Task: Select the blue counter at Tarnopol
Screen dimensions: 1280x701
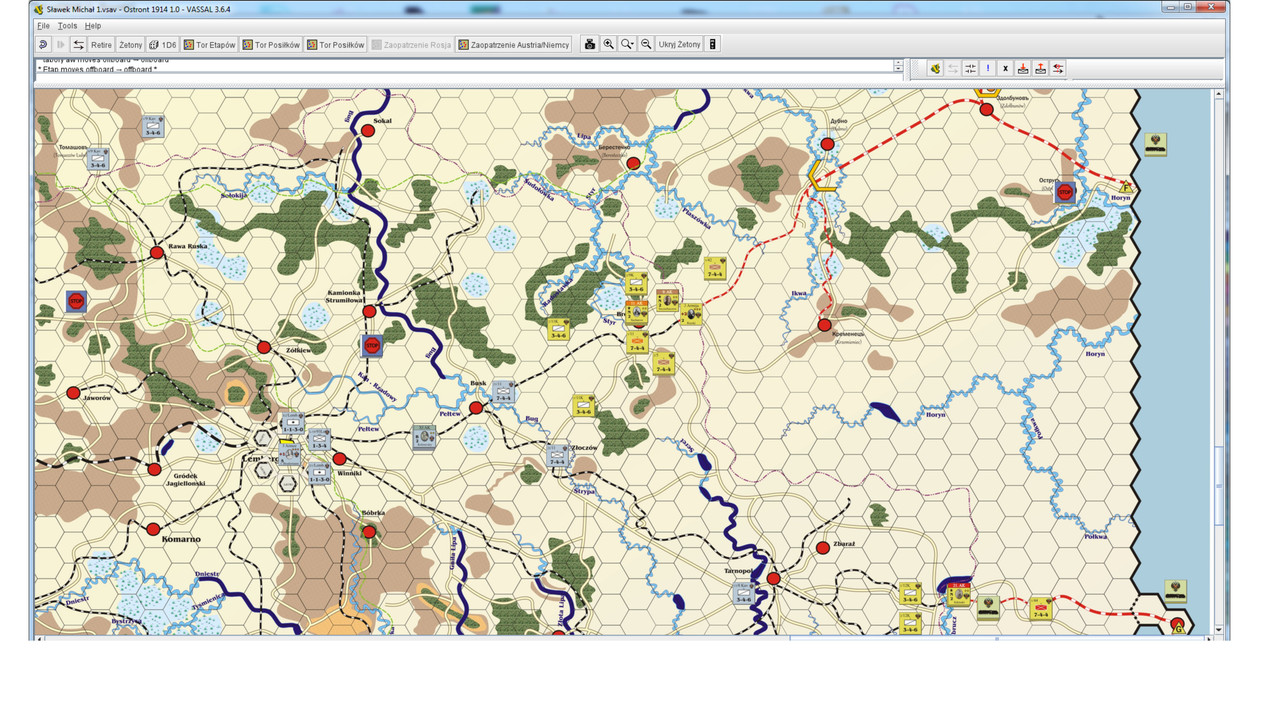Action: [743, 594]
